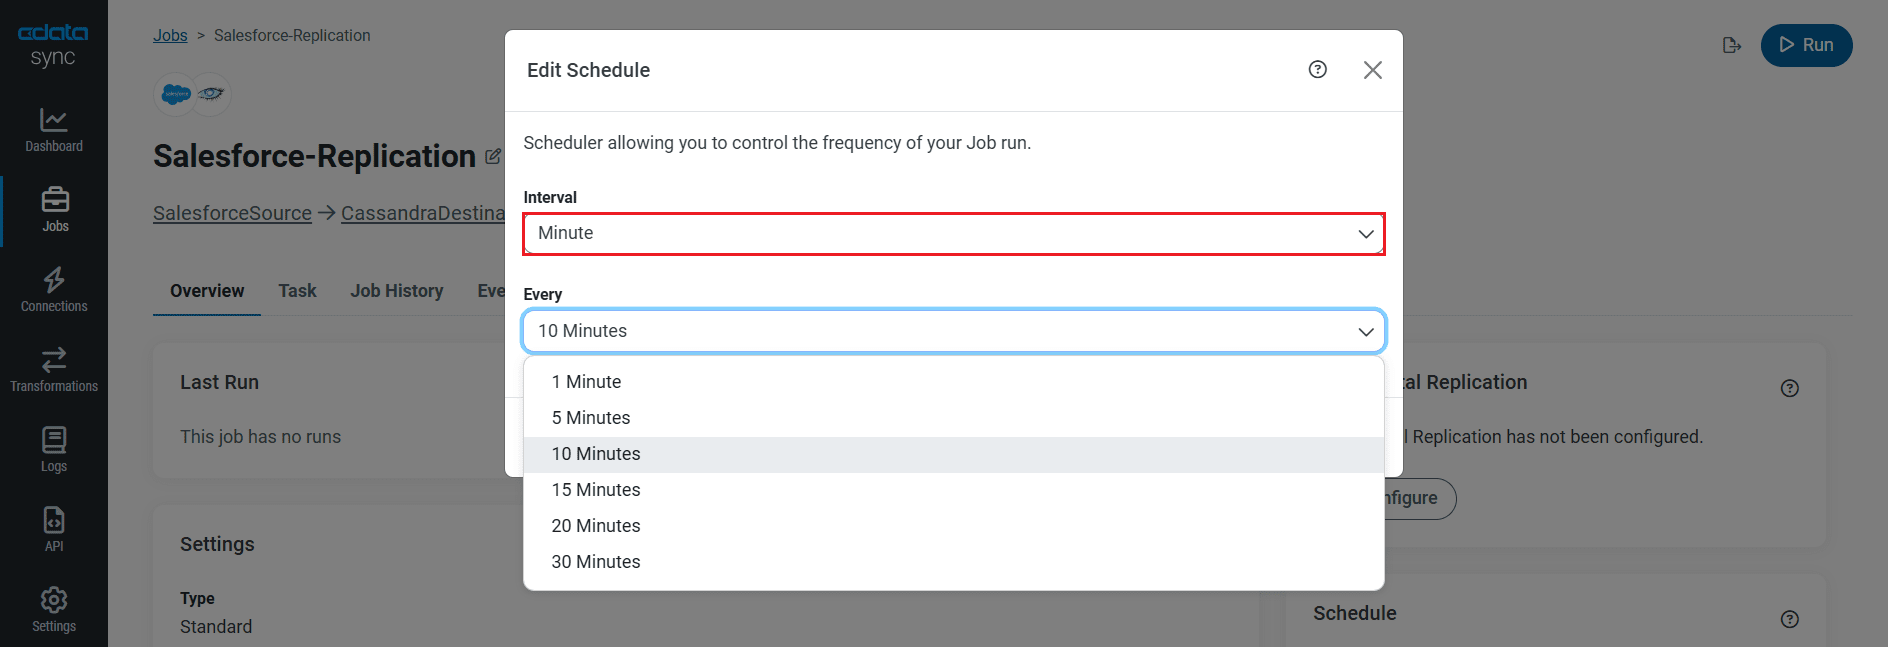Expand the Interval dropdown
Screen dimensions: 1888x647
[x=953, y=234]
